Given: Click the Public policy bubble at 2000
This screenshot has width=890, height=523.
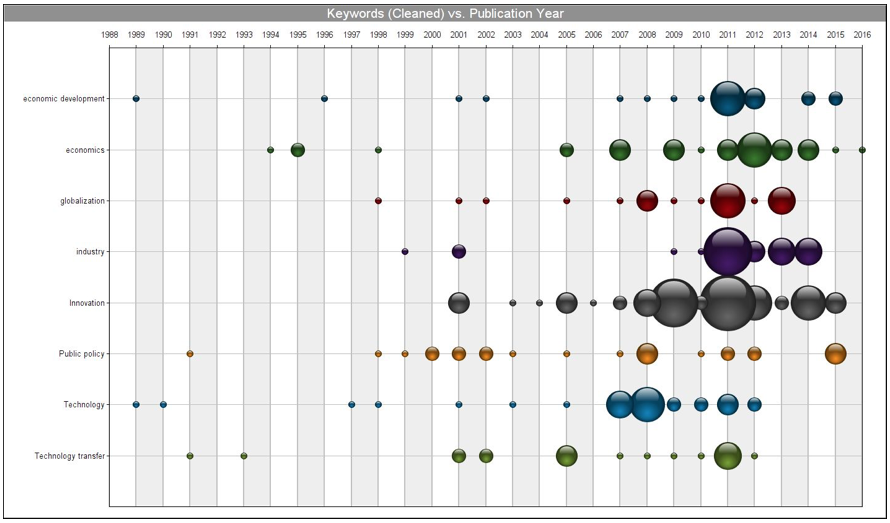Looking at the screenshot, I should tap(432, 353).
